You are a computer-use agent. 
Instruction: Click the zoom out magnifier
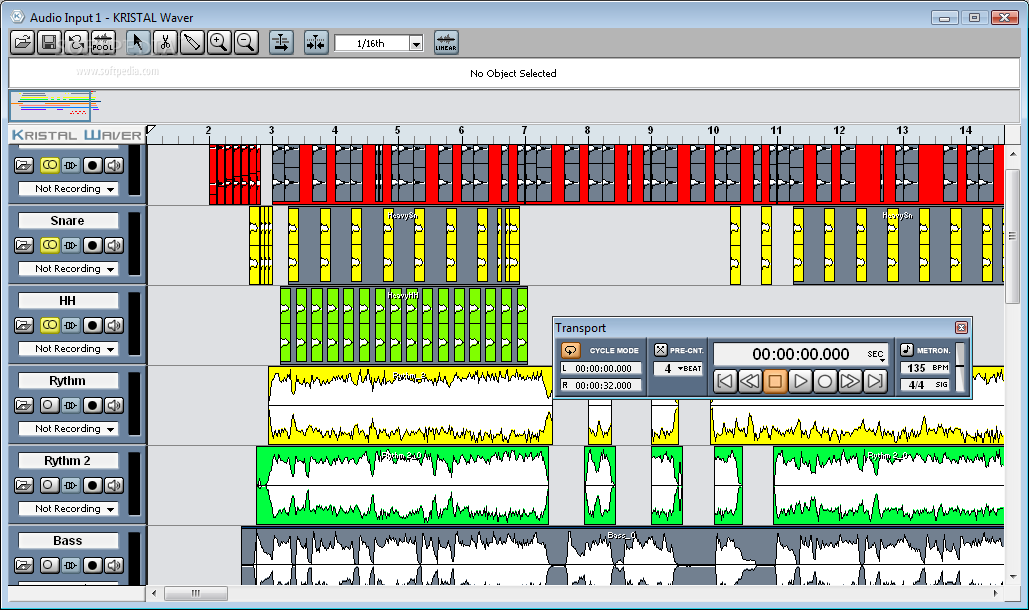pyautogui.click(x=246, y=43)
